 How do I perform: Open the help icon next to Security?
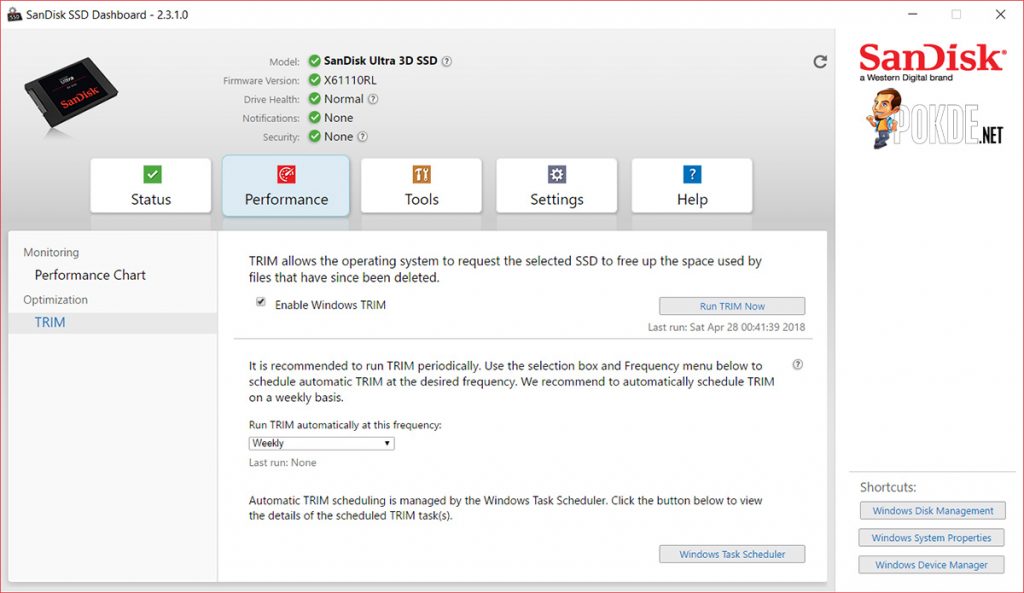pyautogui.click(x=362, y=136)
